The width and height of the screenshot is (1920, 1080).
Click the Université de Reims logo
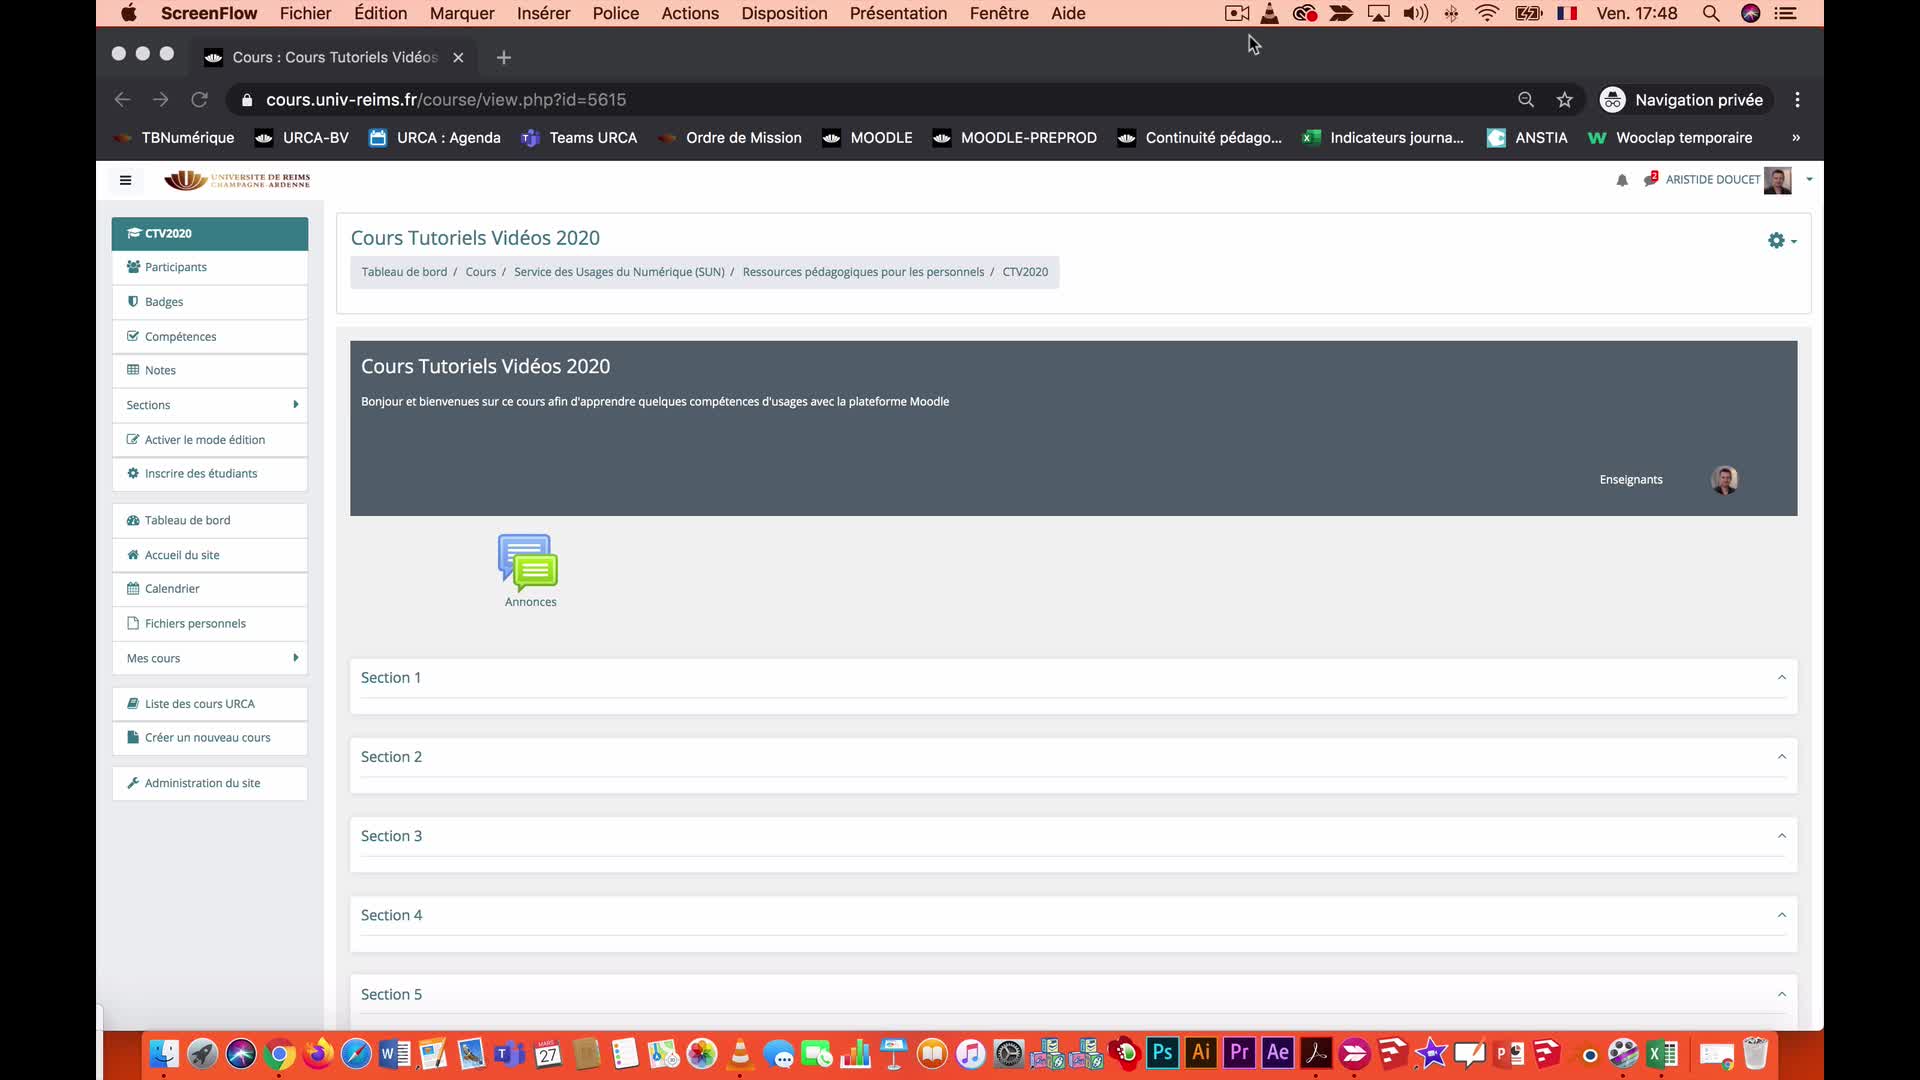(x=237, y=180)
